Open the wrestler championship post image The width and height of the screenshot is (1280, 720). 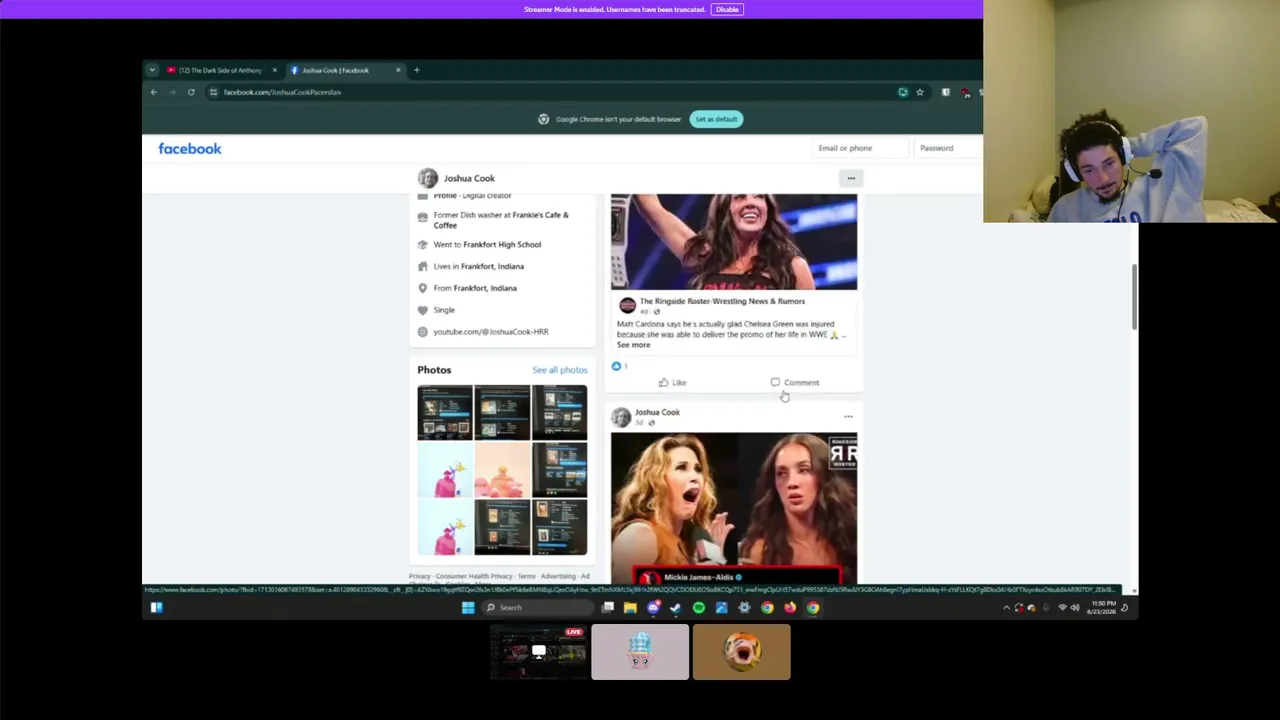point(734,242)
